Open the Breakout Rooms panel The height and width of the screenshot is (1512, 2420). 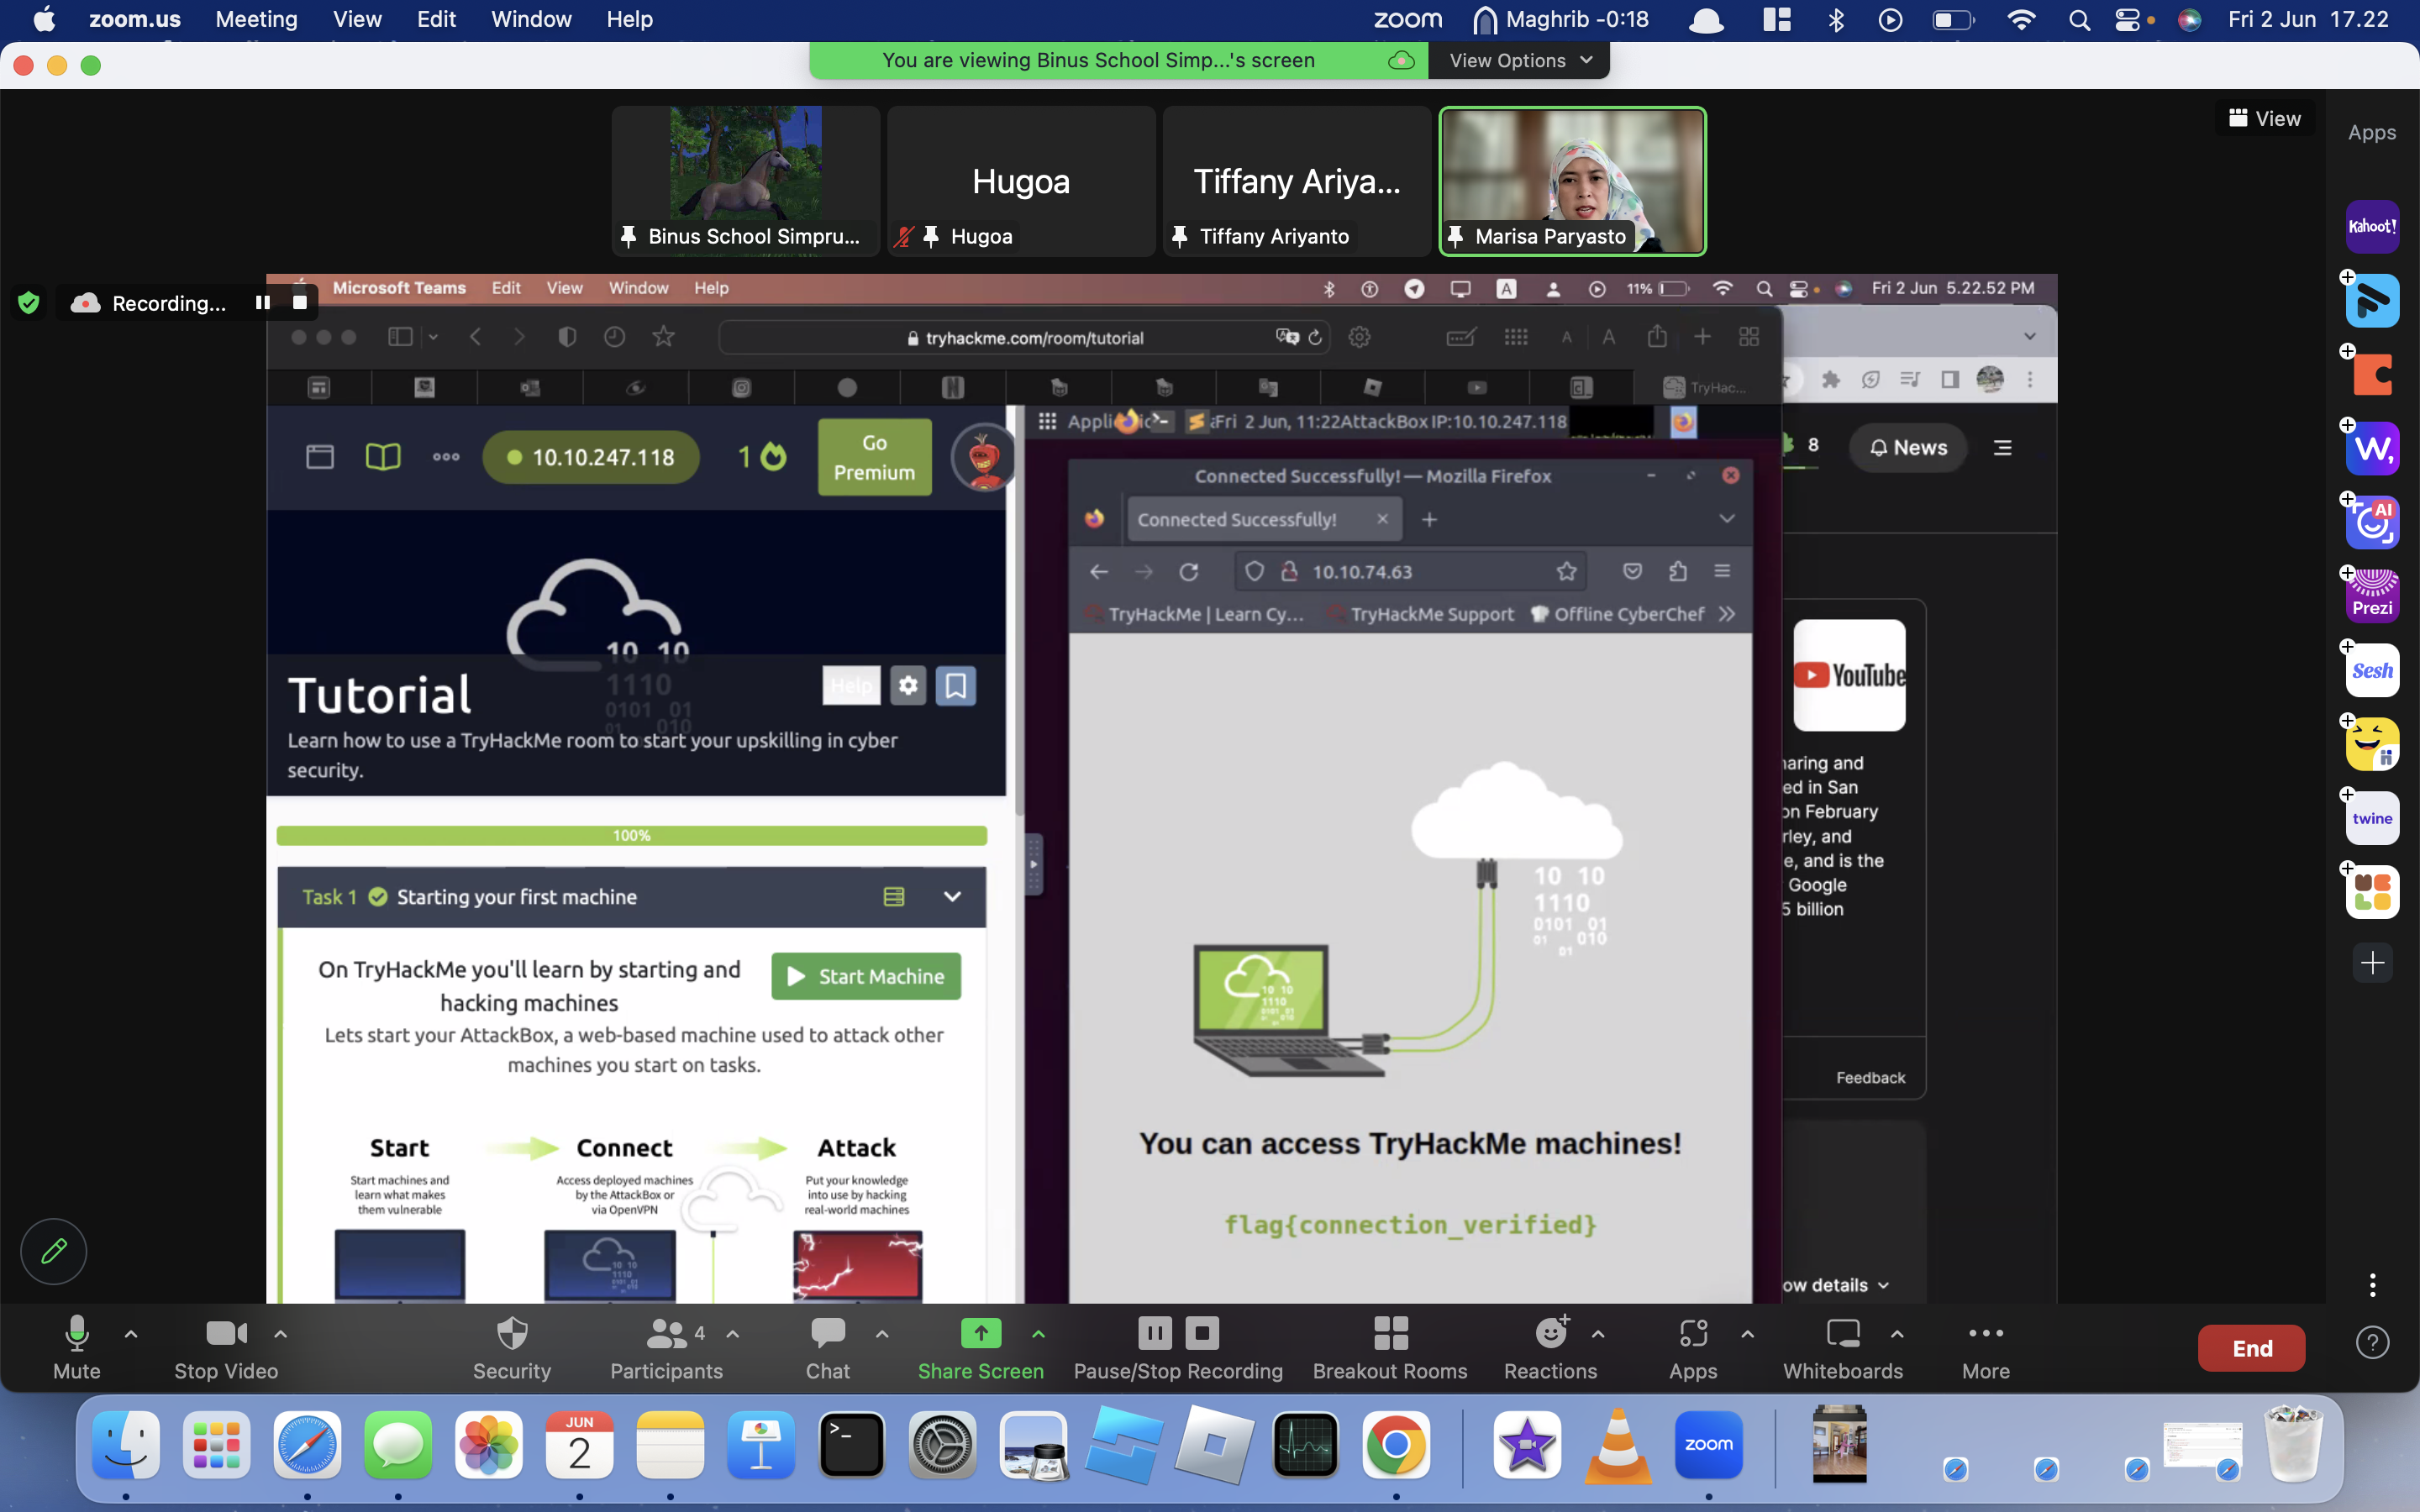pos(1389,1347)
